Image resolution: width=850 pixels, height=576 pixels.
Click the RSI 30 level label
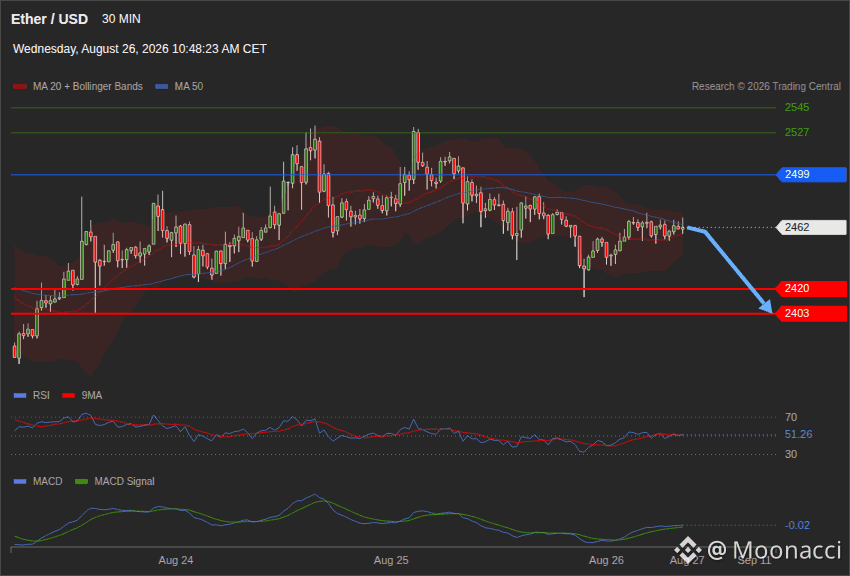click(791, 454)
